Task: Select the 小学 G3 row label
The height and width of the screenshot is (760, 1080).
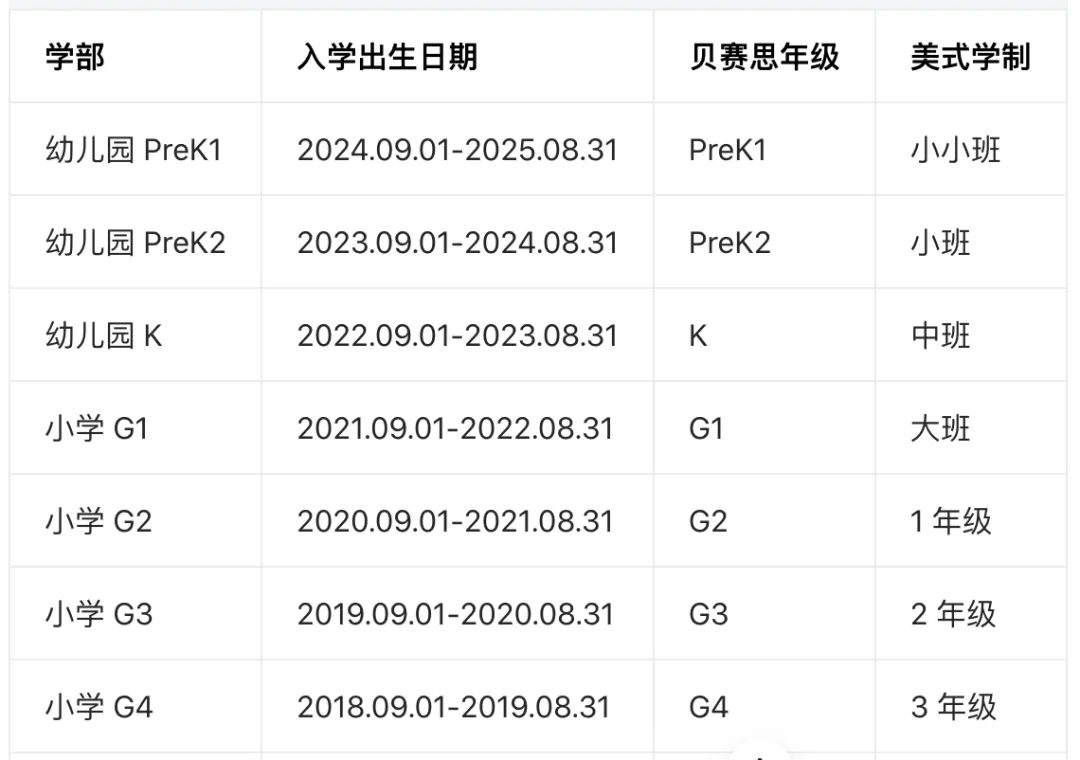Action: click(98, 614)
